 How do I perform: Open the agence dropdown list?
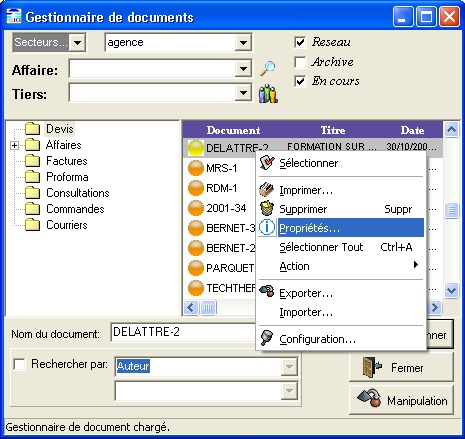tap(243, 43)
